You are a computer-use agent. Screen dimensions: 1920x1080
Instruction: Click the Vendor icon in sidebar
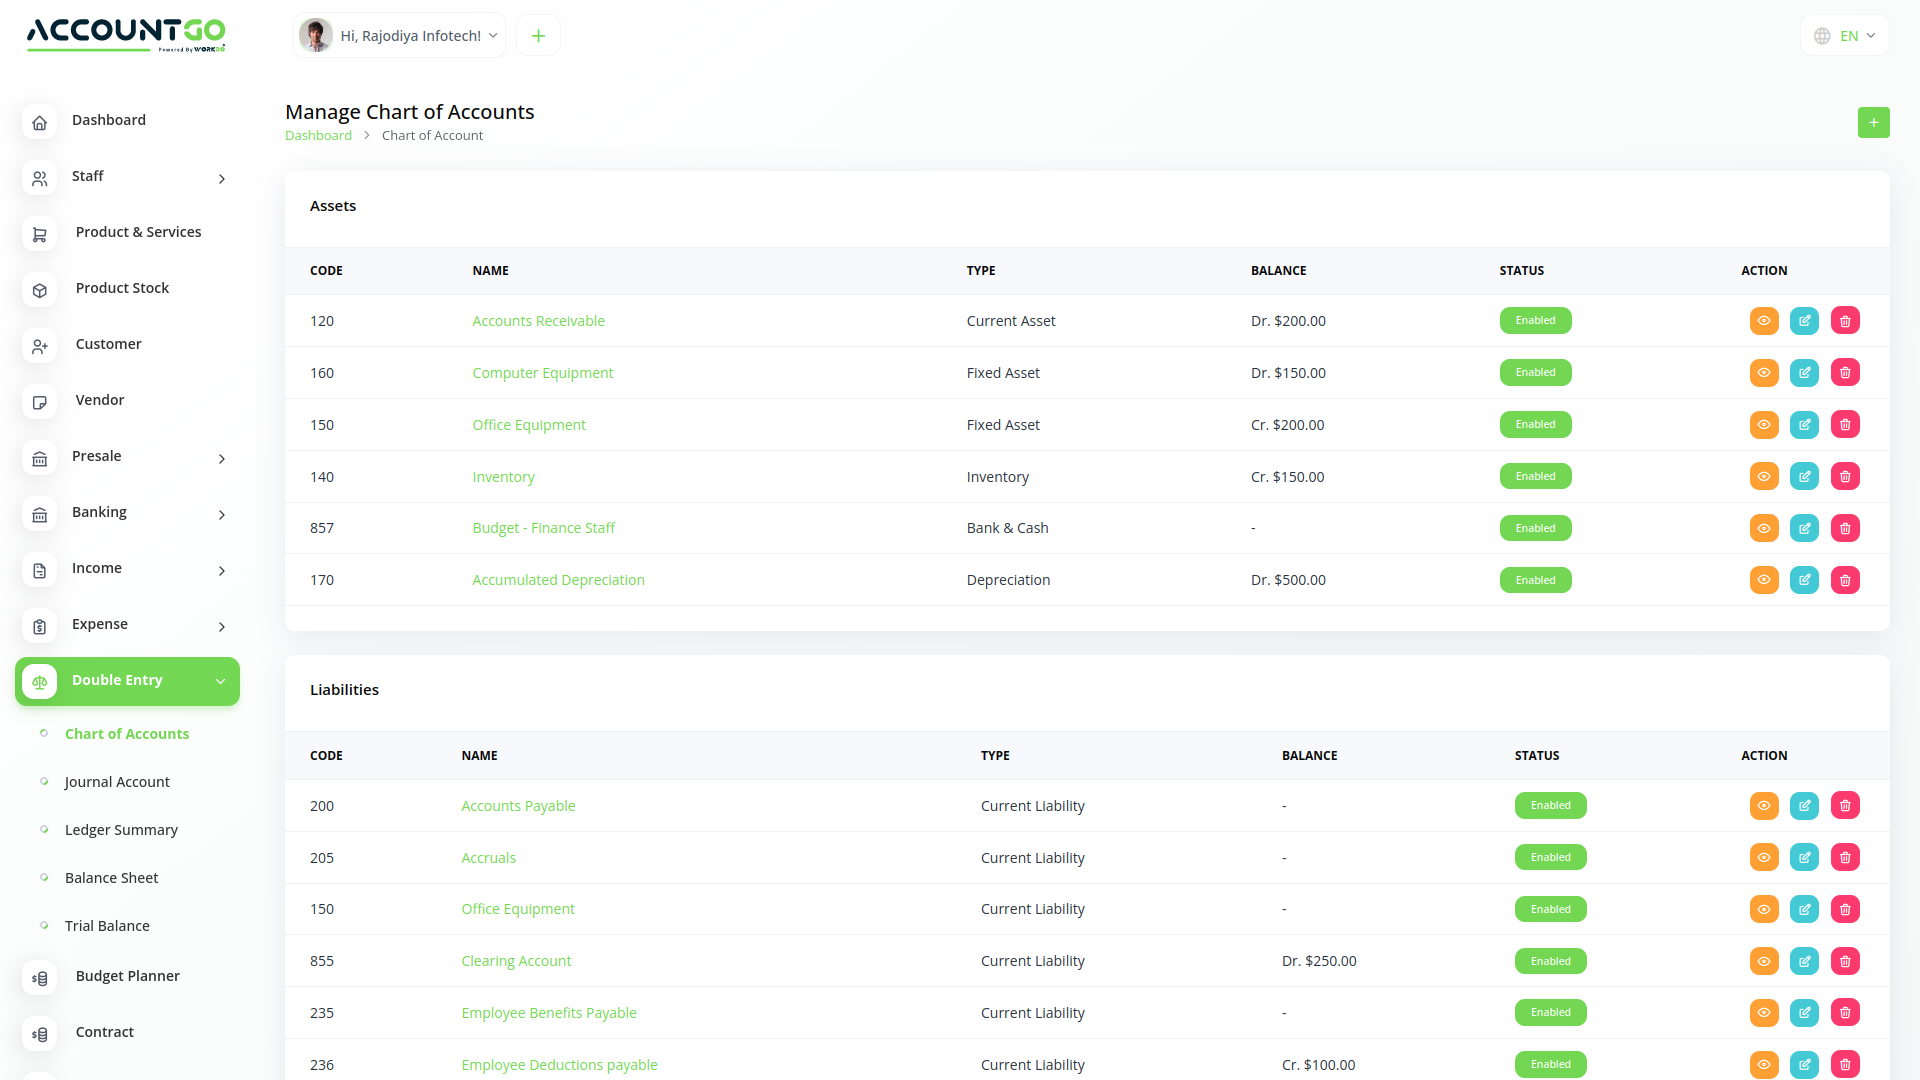pyautogui.click(x=40, y=402)
